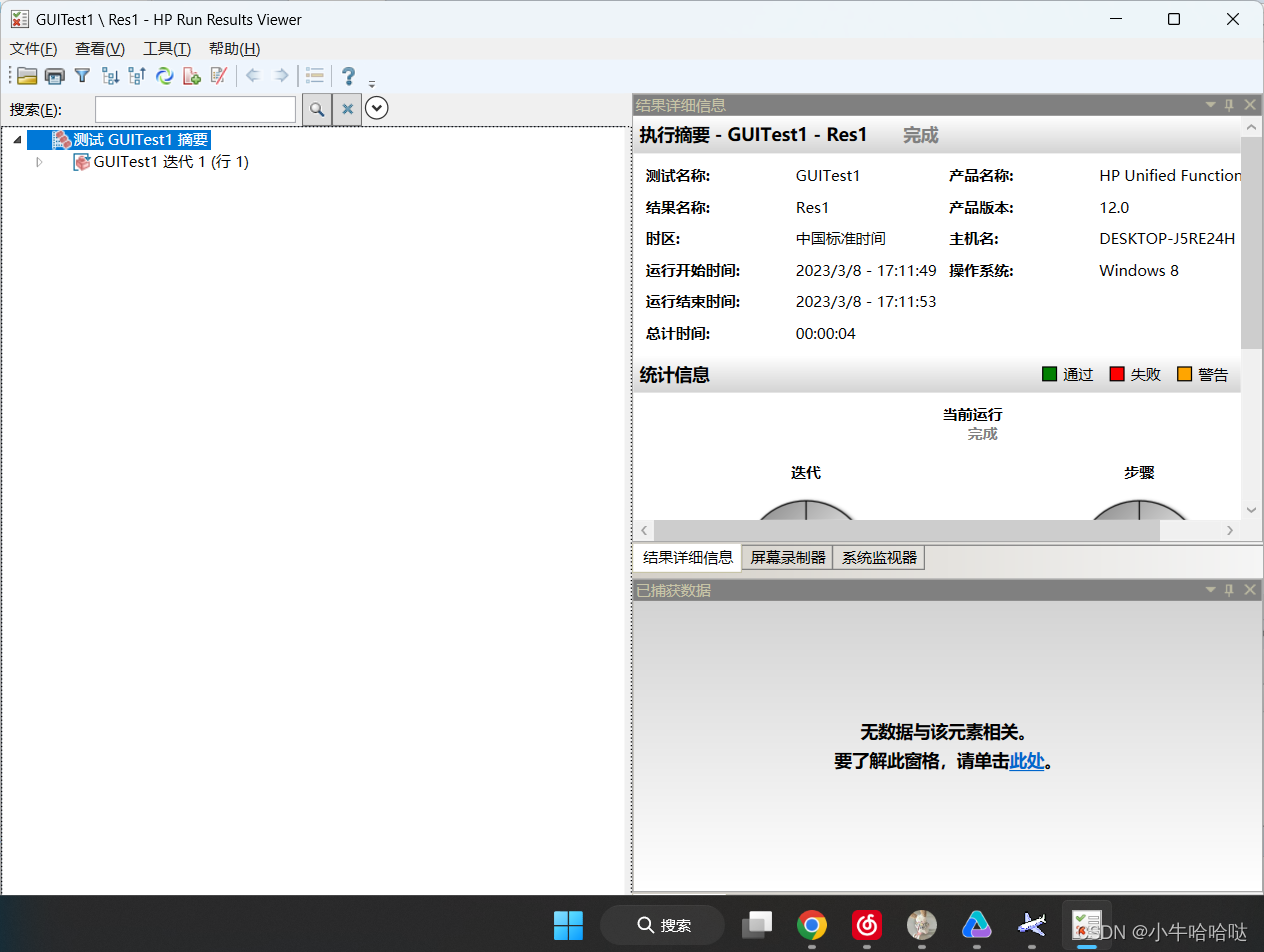This screenshot has height=952, width=1264.
Task: Collapse the 测试 GUITest1 摘要 node
Action: tap(16, 139)
